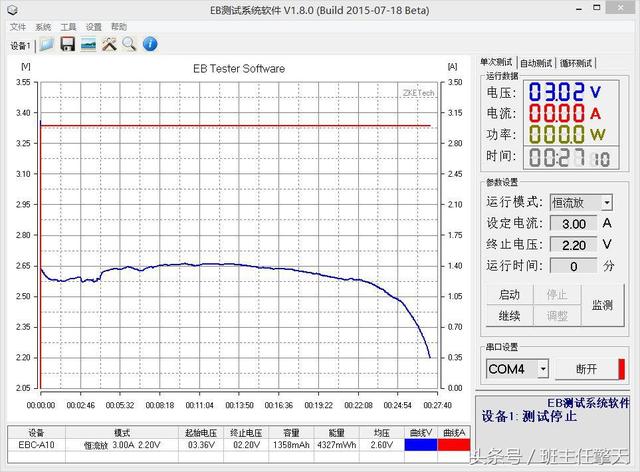Select the 设备1 toolbar label

coord(20,46)
